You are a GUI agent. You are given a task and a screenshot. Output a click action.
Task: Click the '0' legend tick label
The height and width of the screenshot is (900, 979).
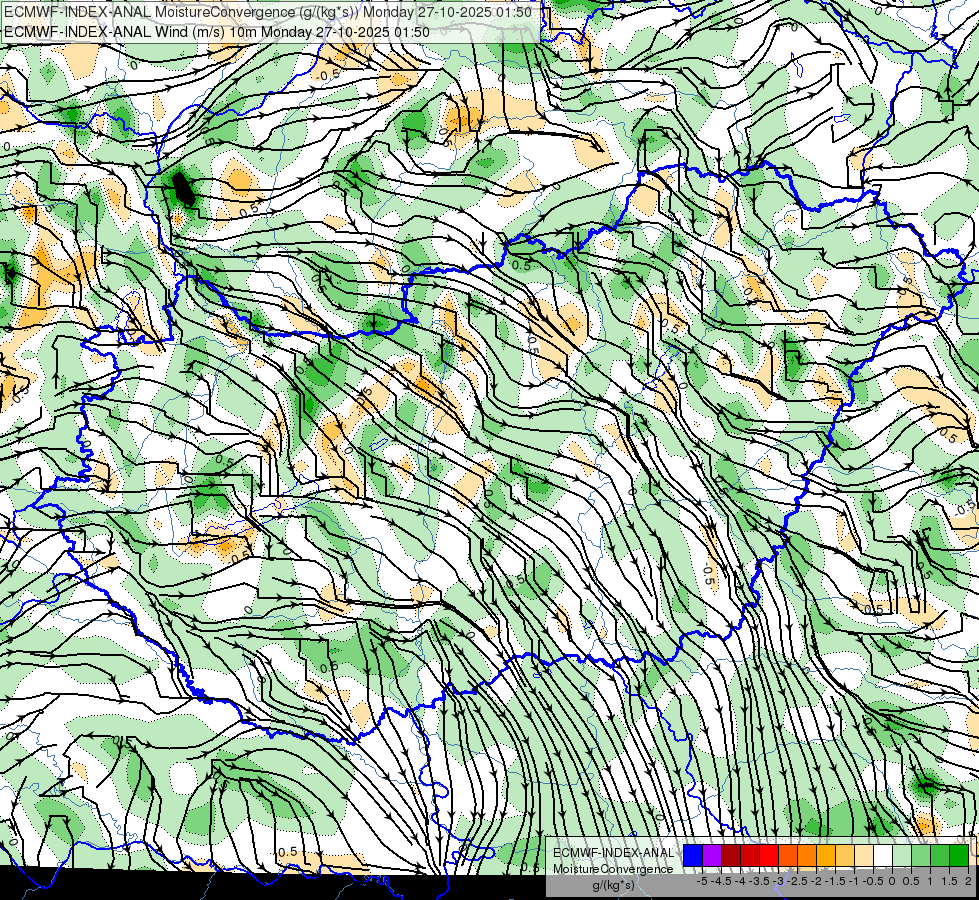pos(892,881)
